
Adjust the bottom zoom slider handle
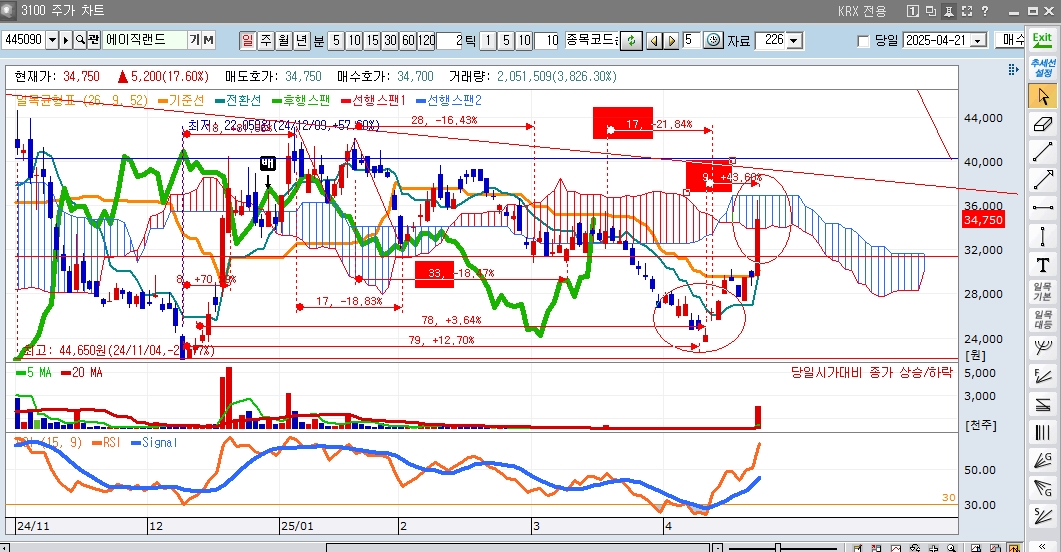pyautogui.click(x=778, y=548)
